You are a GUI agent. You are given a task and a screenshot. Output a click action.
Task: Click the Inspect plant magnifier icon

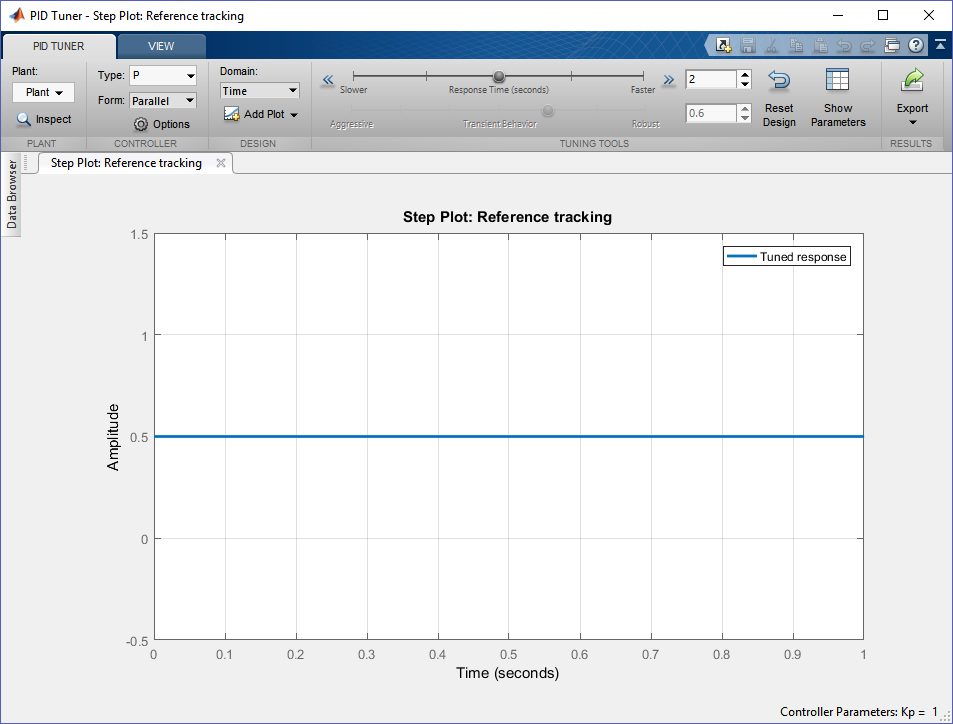24,119
